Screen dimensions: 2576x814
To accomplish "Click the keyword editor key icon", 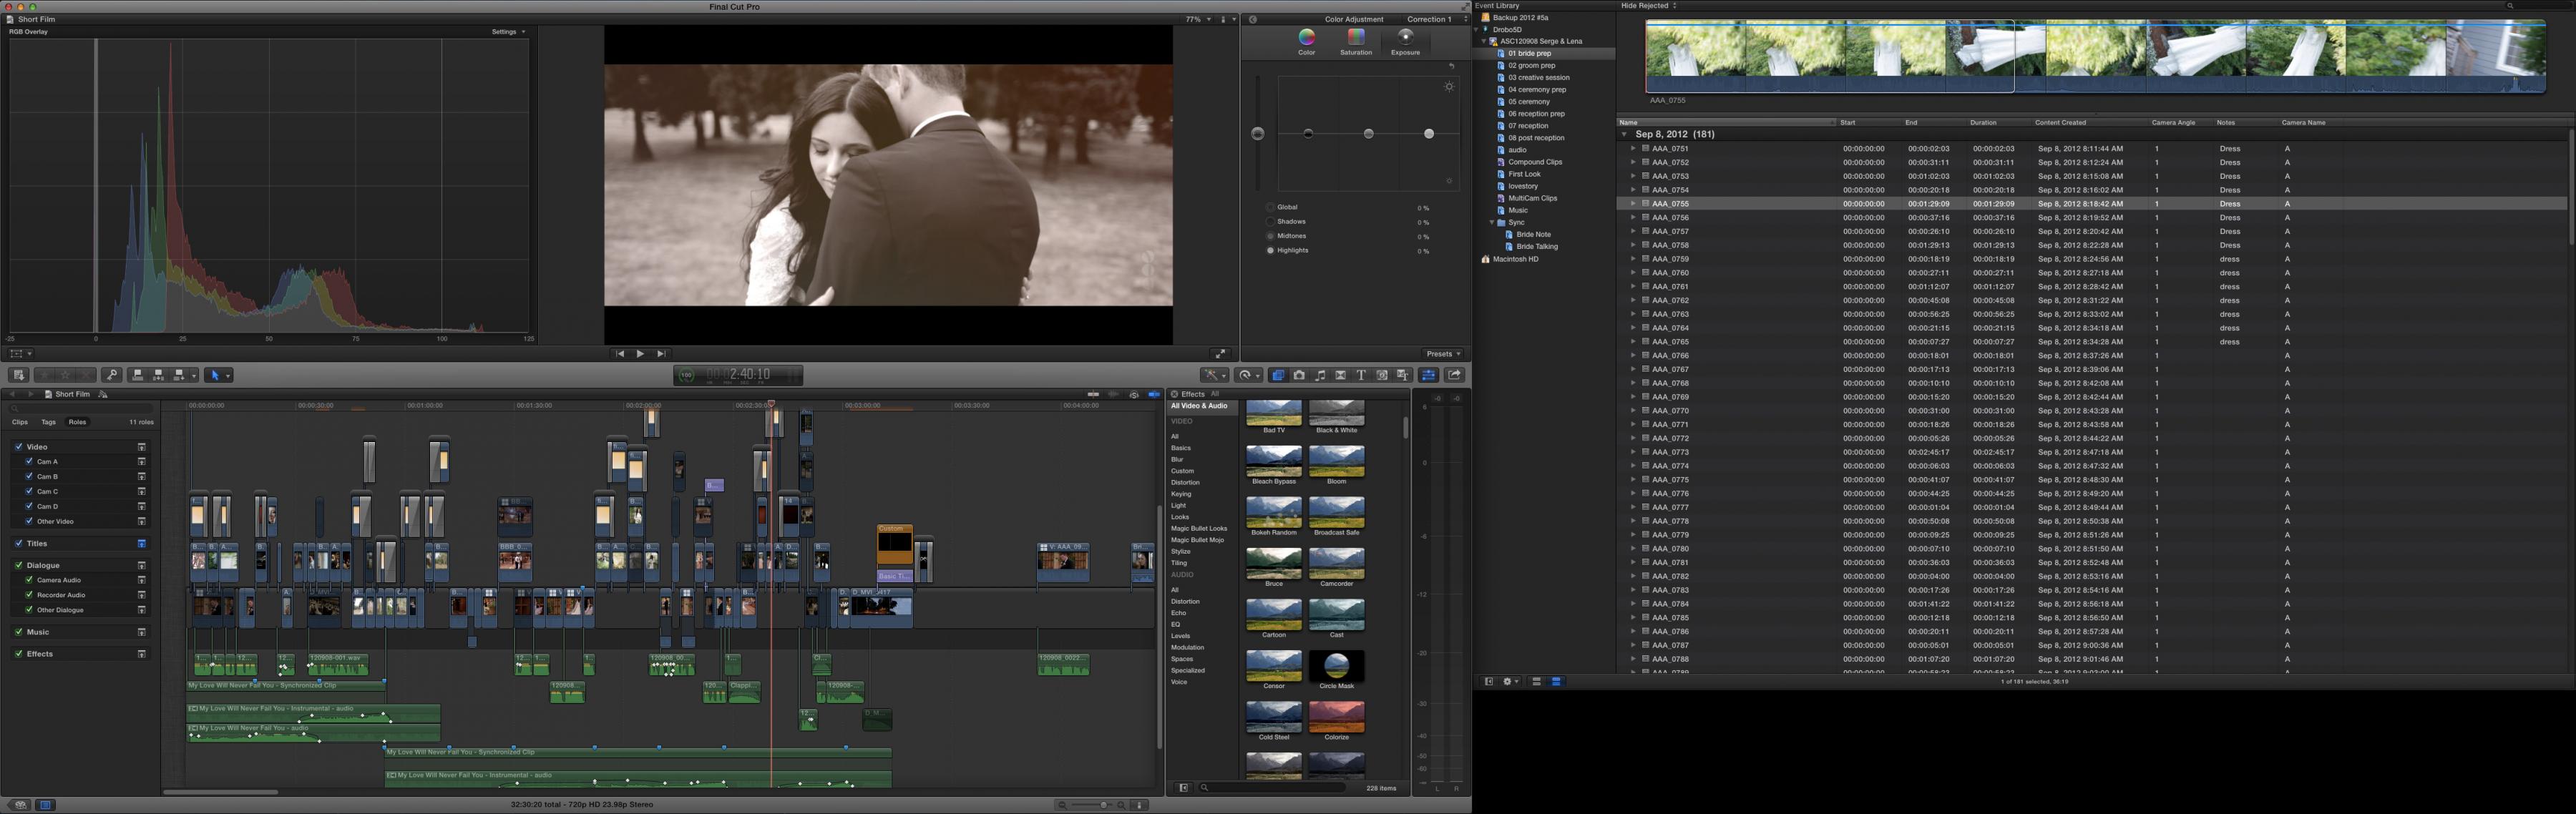I will [x=112, y=375].
